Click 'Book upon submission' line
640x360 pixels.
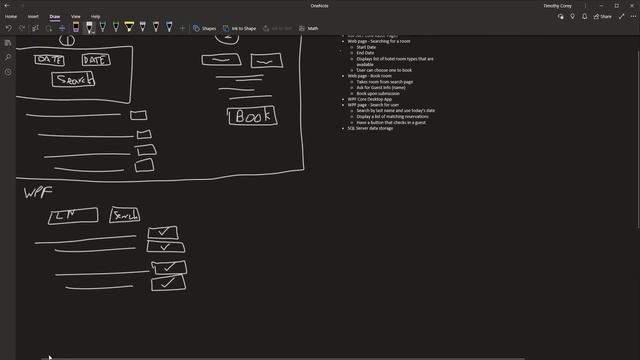pyautogui.click(x=378, y=93)
